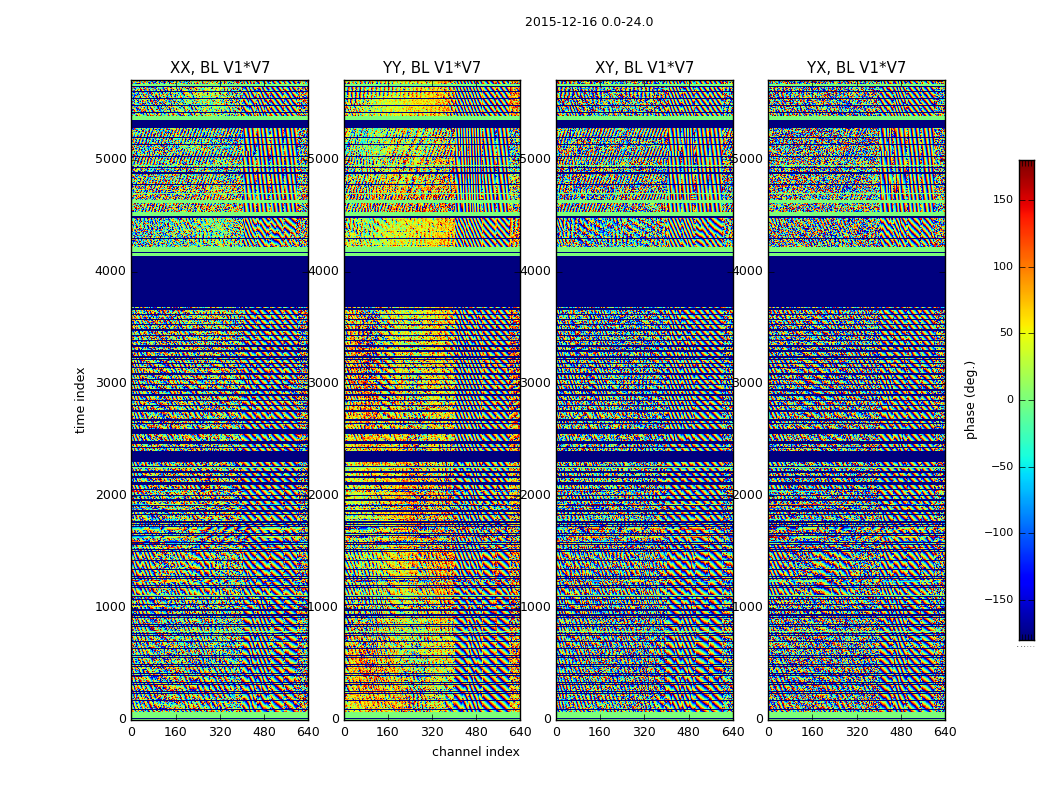This screenshot has width=1050, height=800.
Task: Click colorbar tick label '−150'
Action: tap(998, 599)
